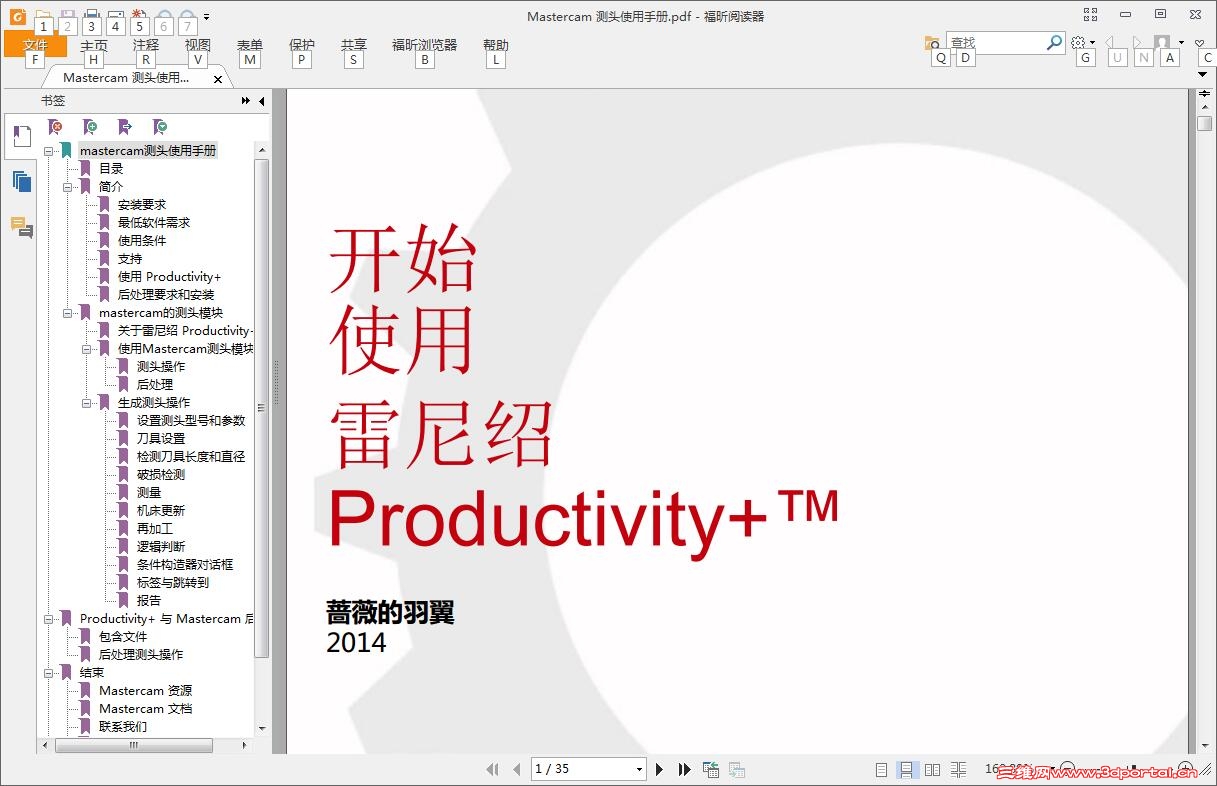Jump to the last page button
This screenshot has height=786, width=1217.
coord(685,769)
